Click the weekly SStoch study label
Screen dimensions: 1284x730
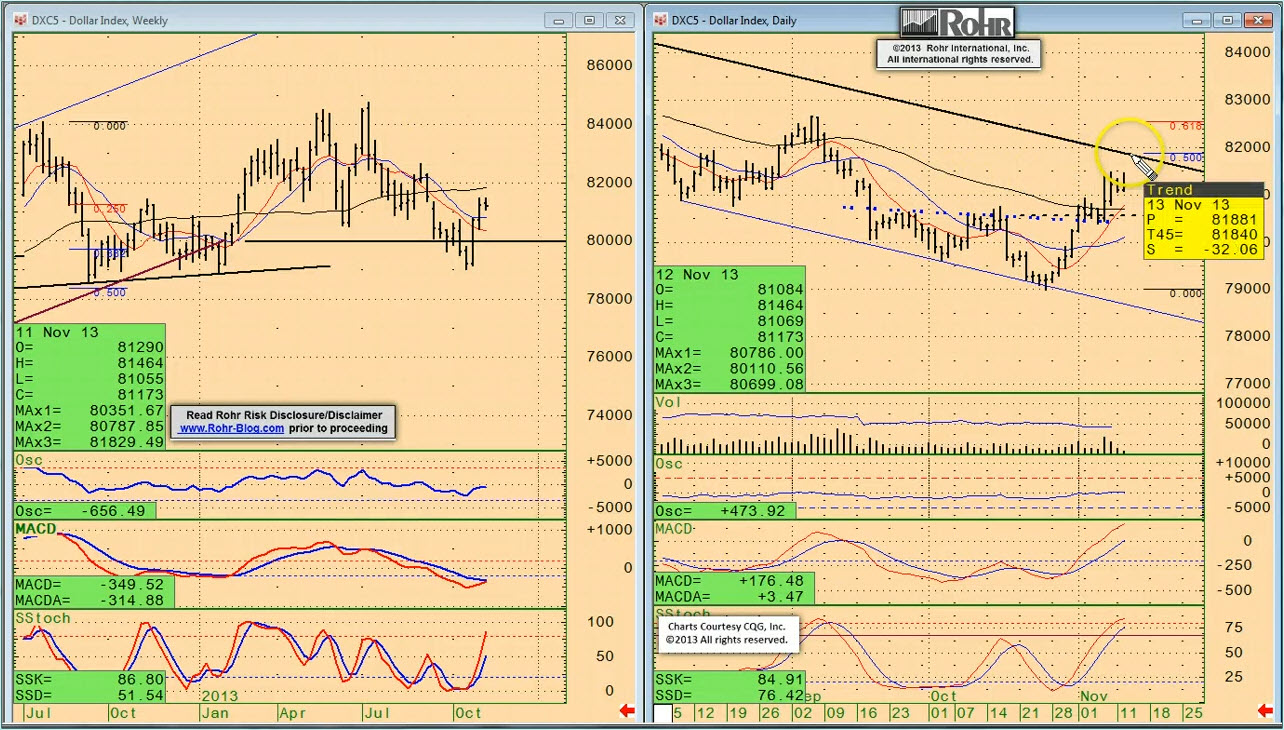(44, 618)
